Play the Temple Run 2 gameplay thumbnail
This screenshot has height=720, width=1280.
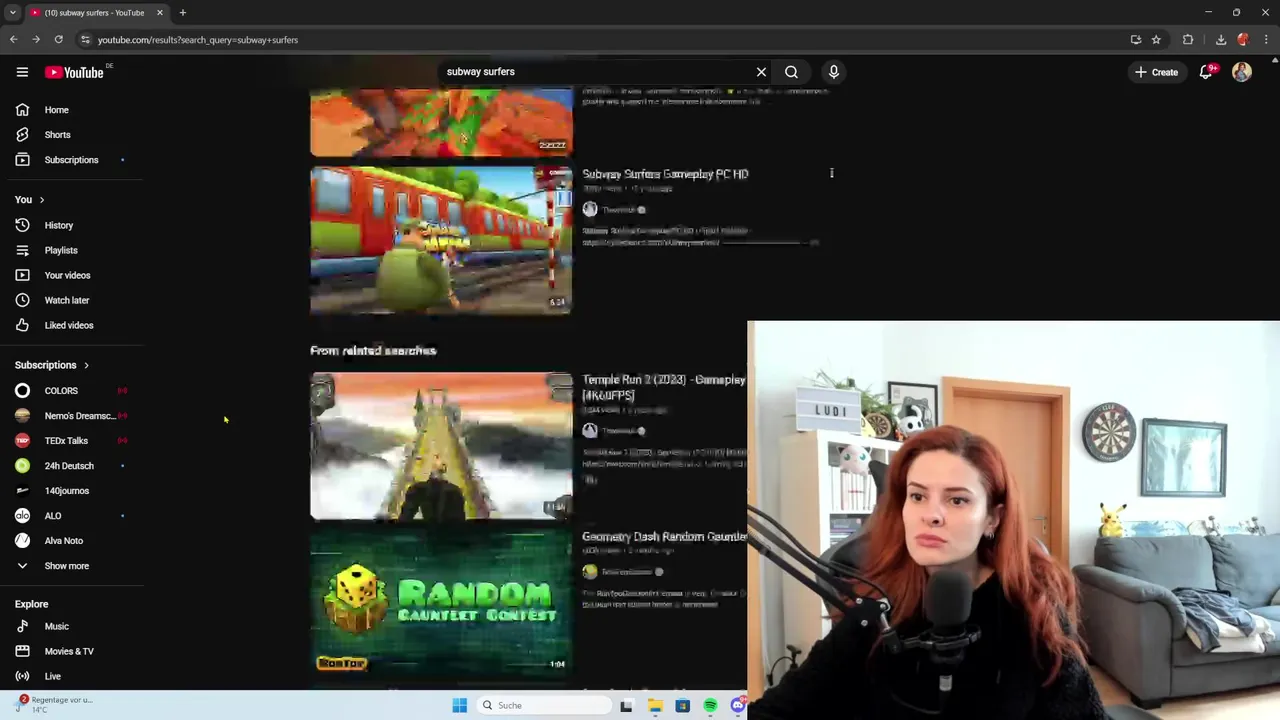coord(441,446)
